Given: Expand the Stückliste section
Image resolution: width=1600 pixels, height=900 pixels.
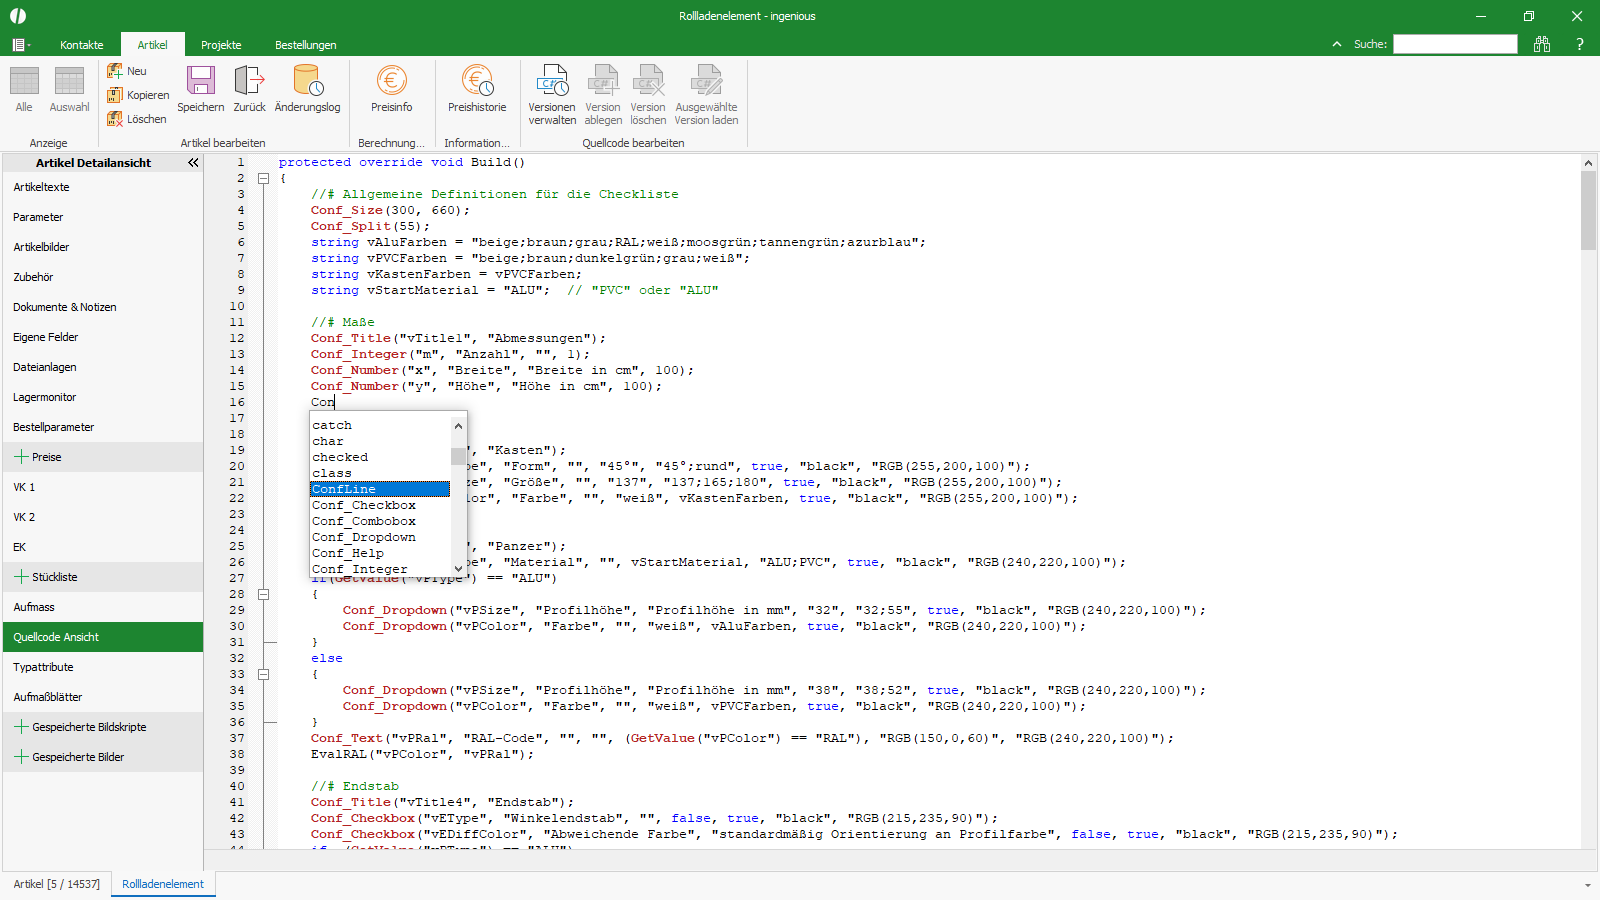Looking at the screenshot, I should [21, 577].
